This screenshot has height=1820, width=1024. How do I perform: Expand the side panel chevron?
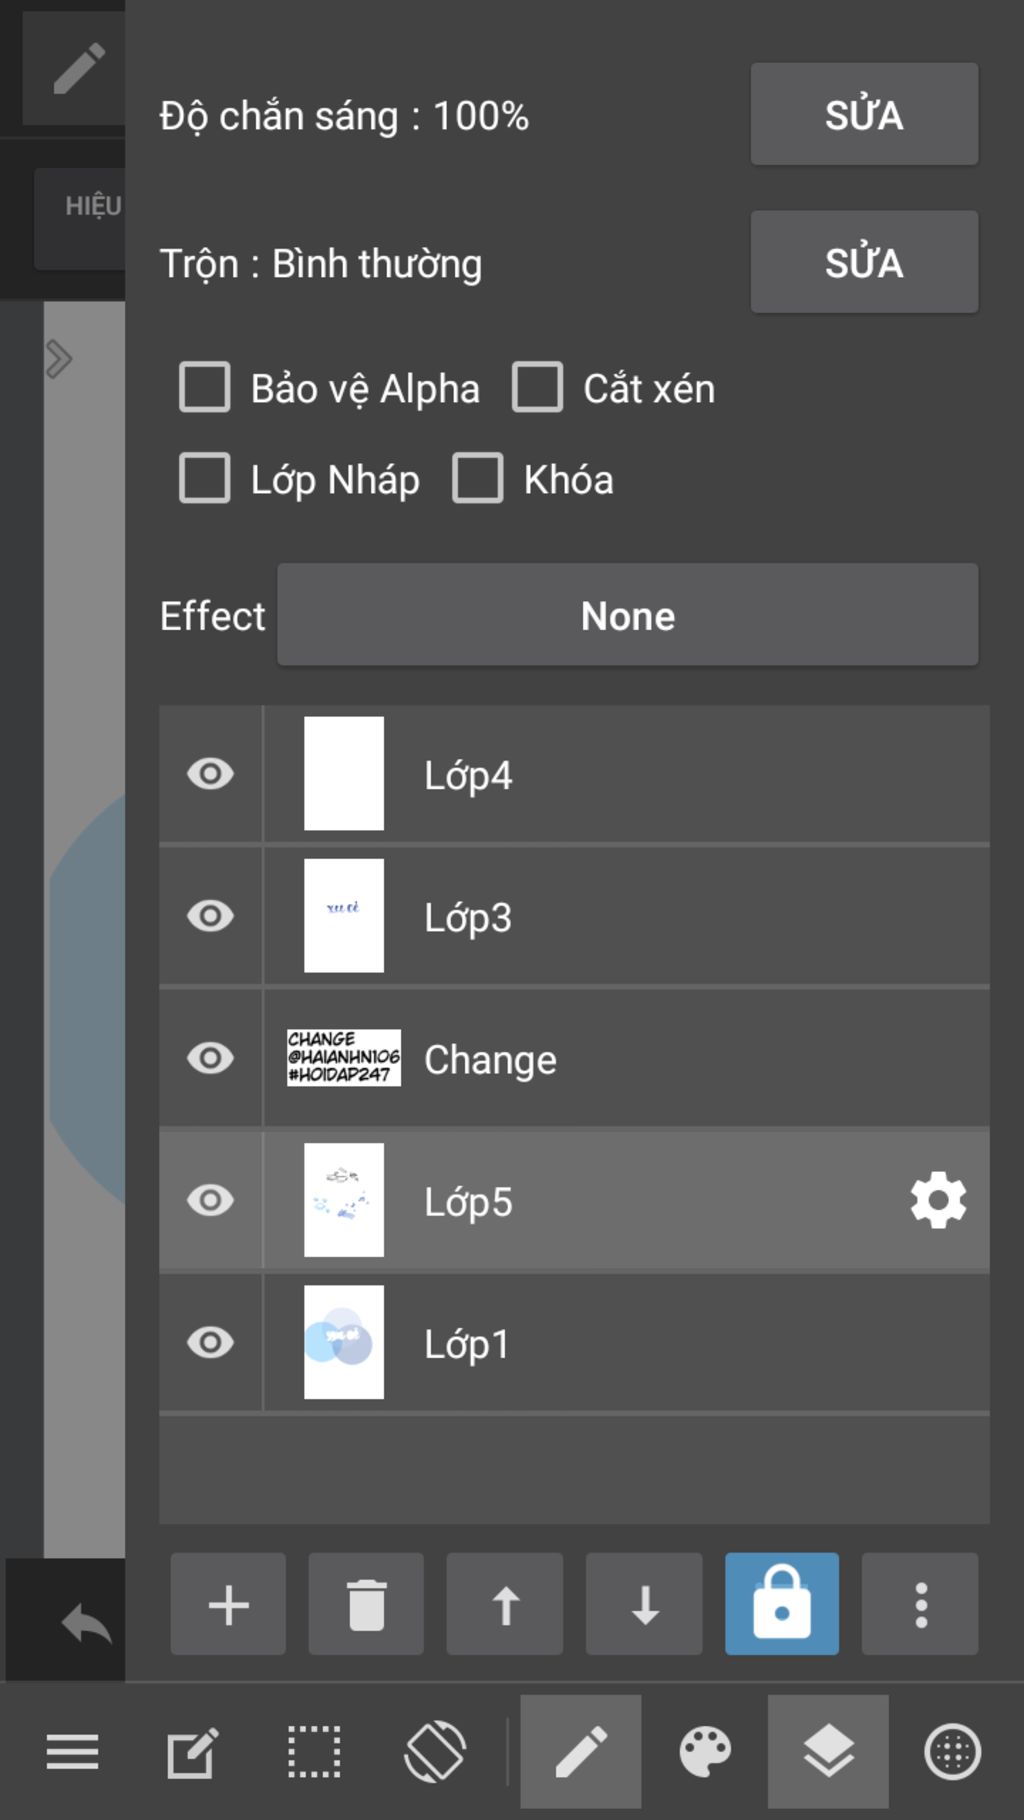[x=59, y=359]
